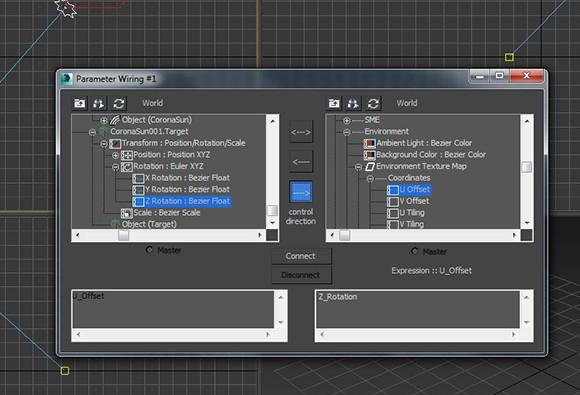Image resolution: width=580 pixels, height=395 pixels.
Task: Select left-to-right control direction arrow
Action: [x=301, y=192]
